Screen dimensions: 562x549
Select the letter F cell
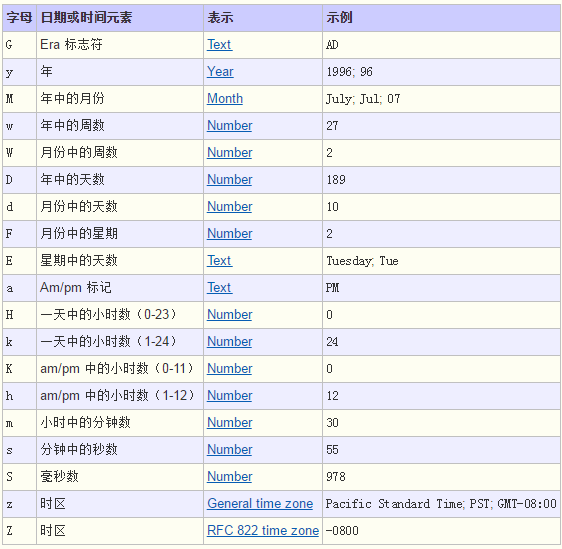(19, 234)
